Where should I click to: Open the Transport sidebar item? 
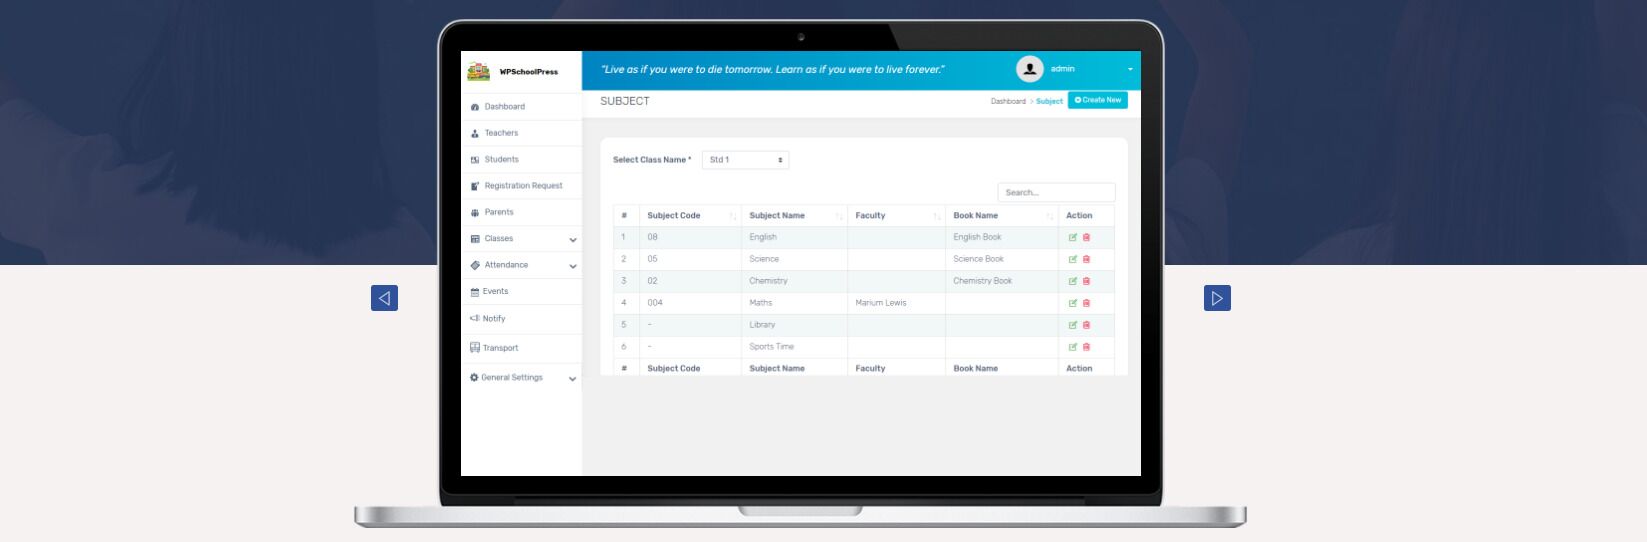(521, 348)
